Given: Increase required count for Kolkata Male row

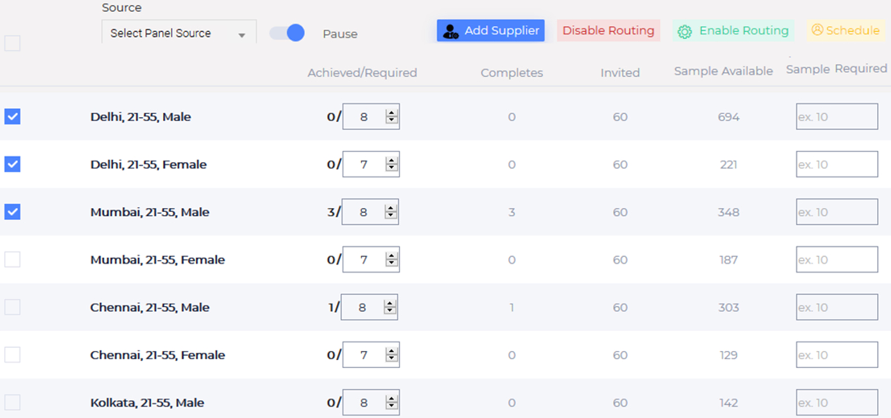Looking at the screenshot, I should point(391,398).
